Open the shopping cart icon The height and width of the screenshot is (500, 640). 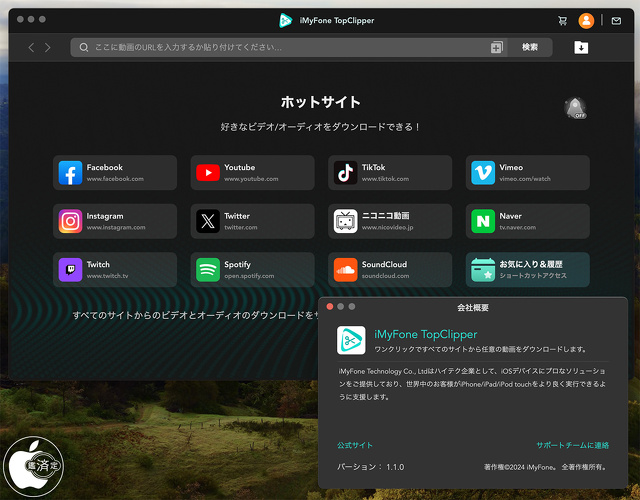(x=562, y=20)
